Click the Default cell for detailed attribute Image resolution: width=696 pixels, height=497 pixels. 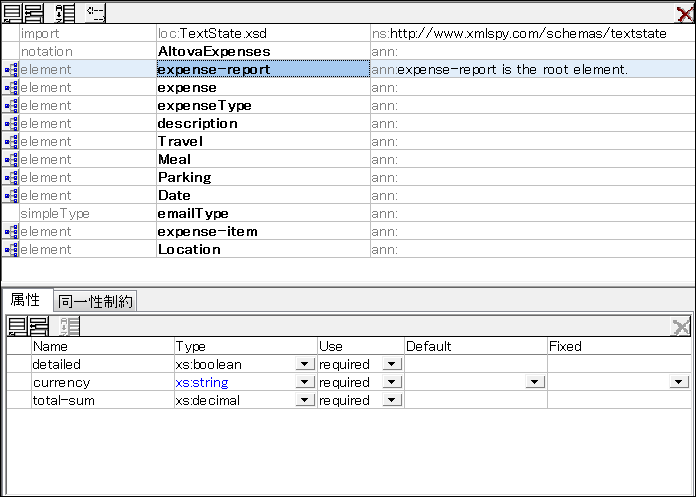476,364
